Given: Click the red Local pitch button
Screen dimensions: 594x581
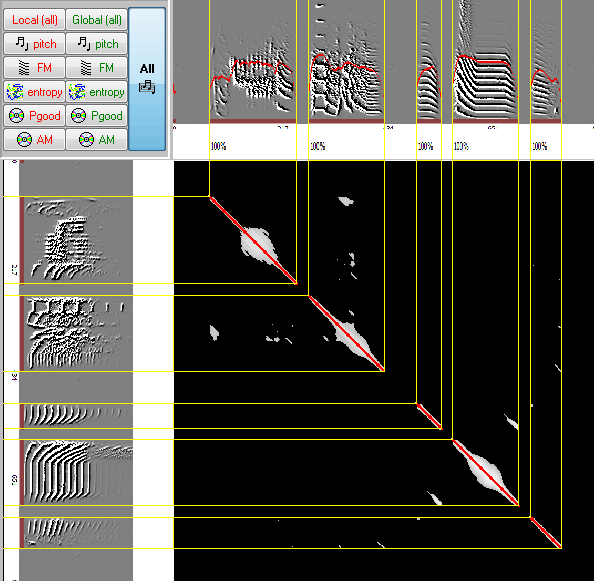Looking at the screenshot, I should point(34,44).
